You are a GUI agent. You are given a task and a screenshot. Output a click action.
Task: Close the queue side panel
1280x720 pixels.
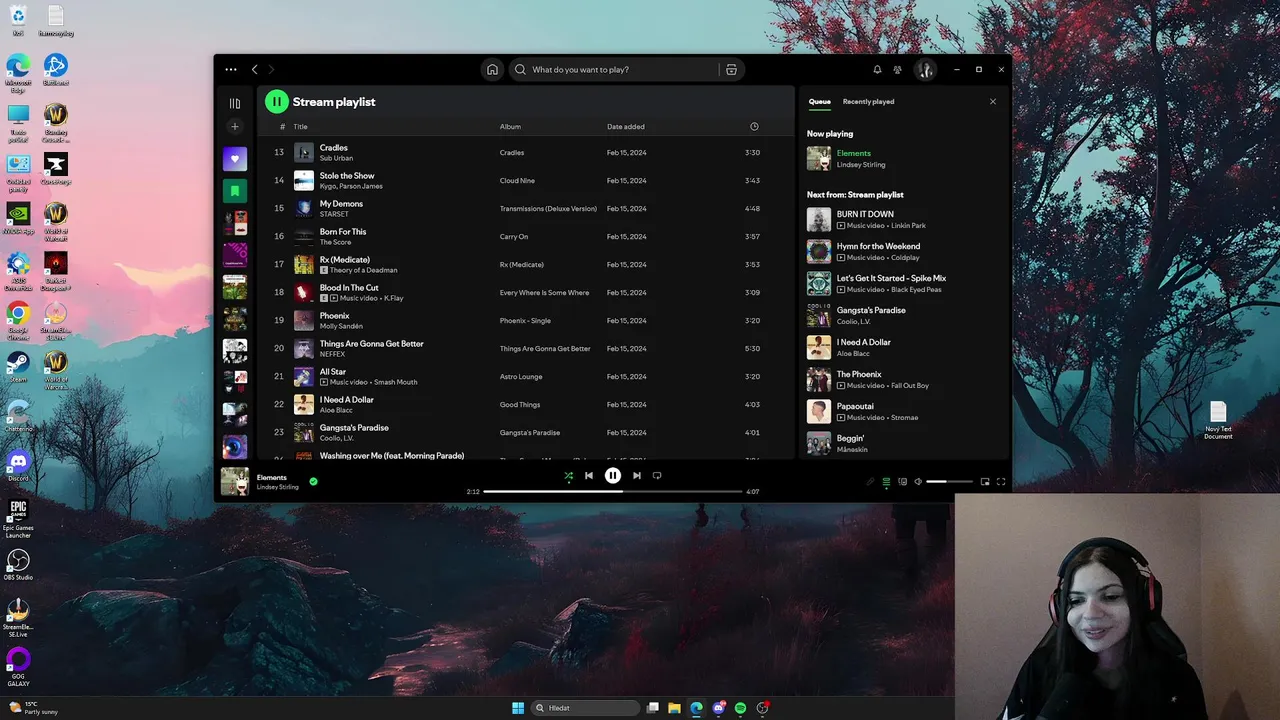click(x=993, y=102)
